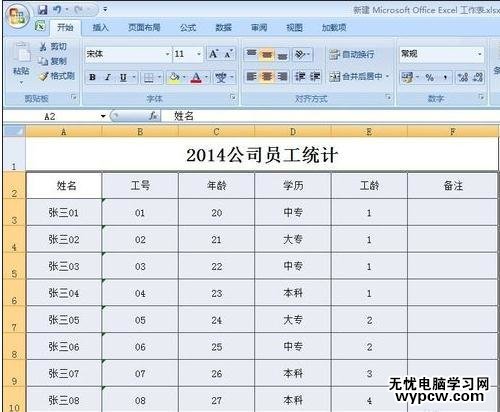The image size is (500, 412).
Task: Click the 变 phonetic guide icon
Action: [221, 78]
